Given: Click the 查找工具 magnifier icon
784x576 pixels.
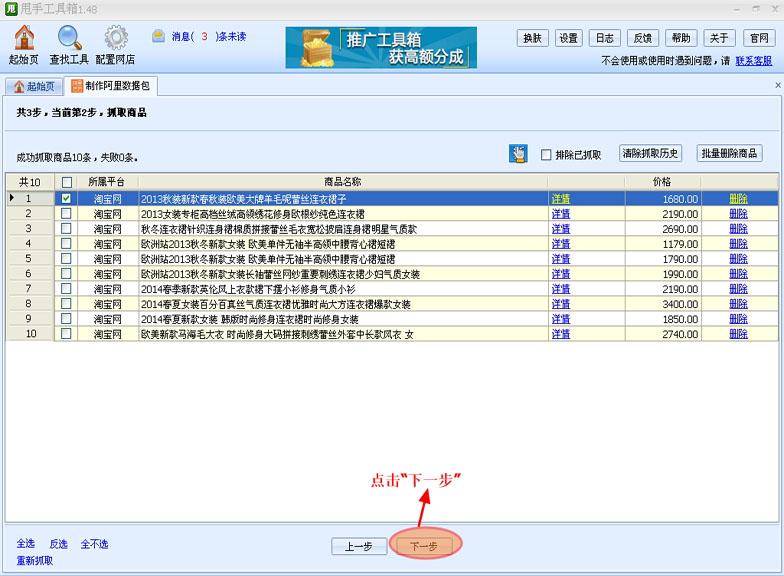Looking at the screenshot, I should coord(69,38).
